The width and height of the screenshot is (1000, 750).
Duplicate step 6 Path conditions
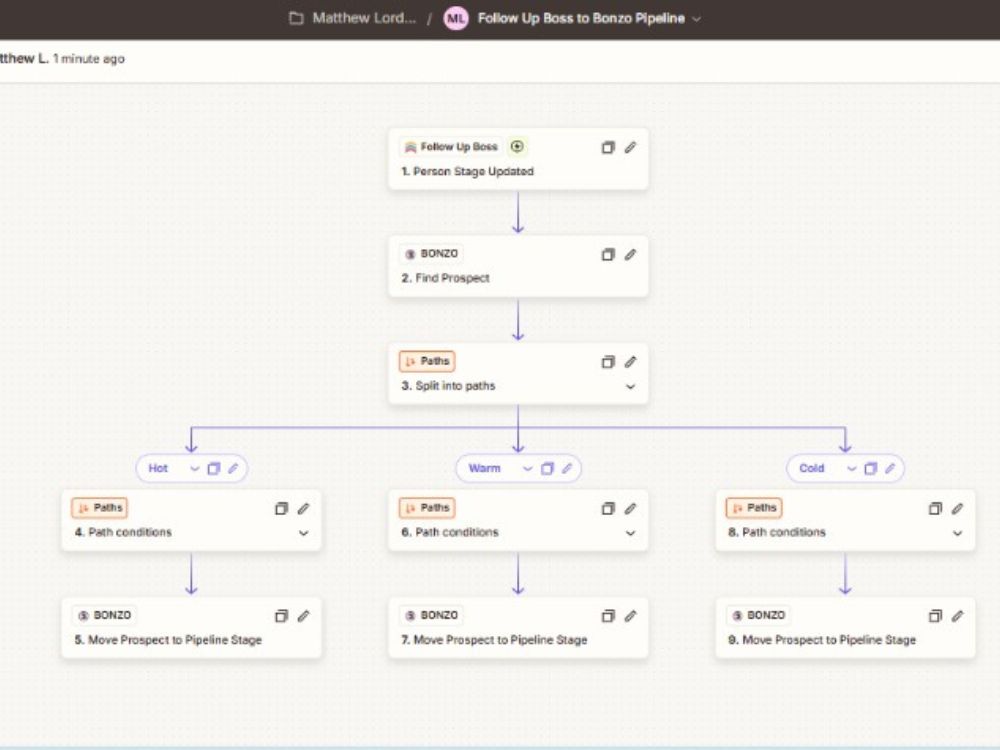coord(608,508)
